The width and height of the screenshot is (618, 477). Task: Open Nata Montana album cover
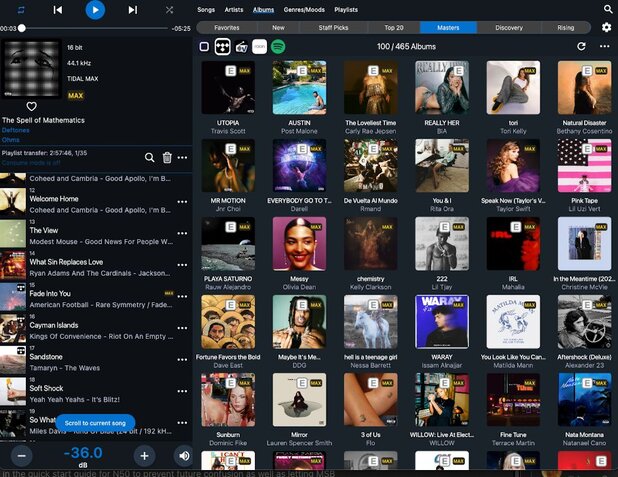click(x=584, y=400)
